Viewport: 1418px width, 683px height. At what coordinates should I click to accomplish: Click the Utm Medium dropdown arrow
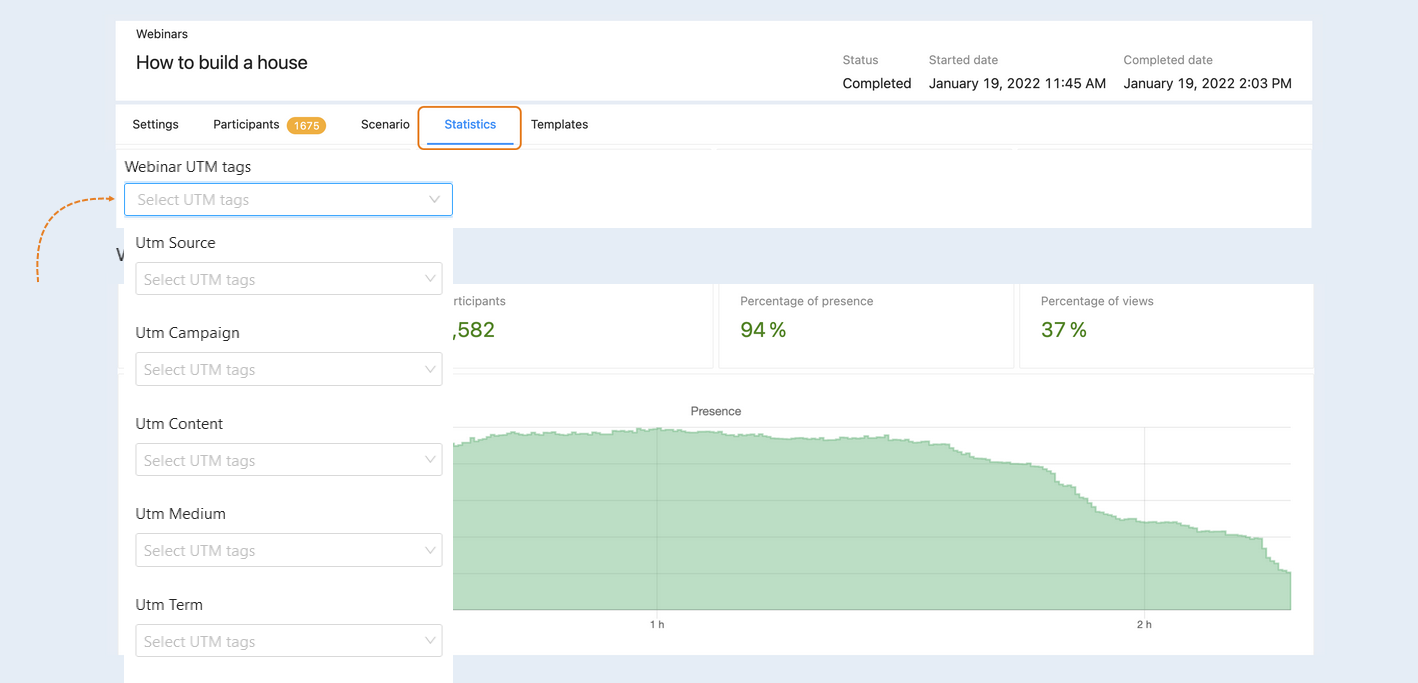pos(430,550)
